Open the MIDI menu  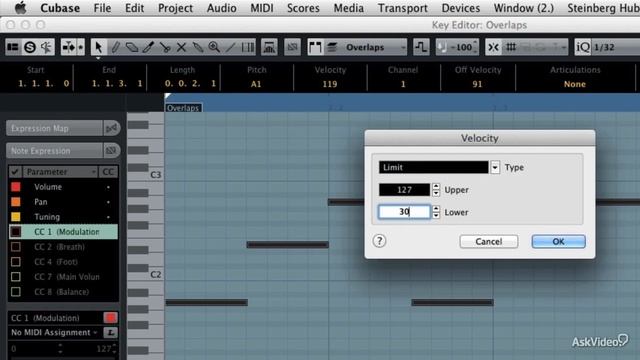(262, 8)
